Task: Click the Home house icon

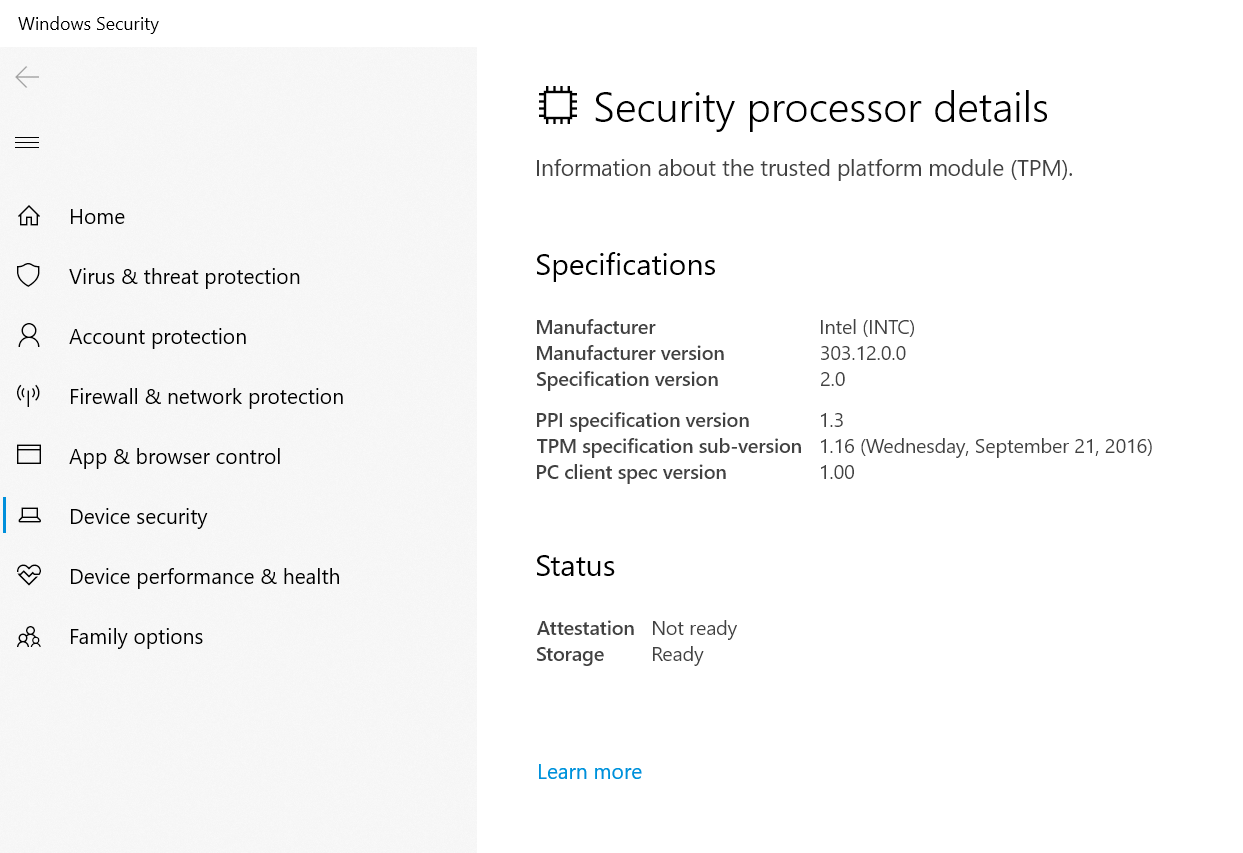Action: (30, 216)
